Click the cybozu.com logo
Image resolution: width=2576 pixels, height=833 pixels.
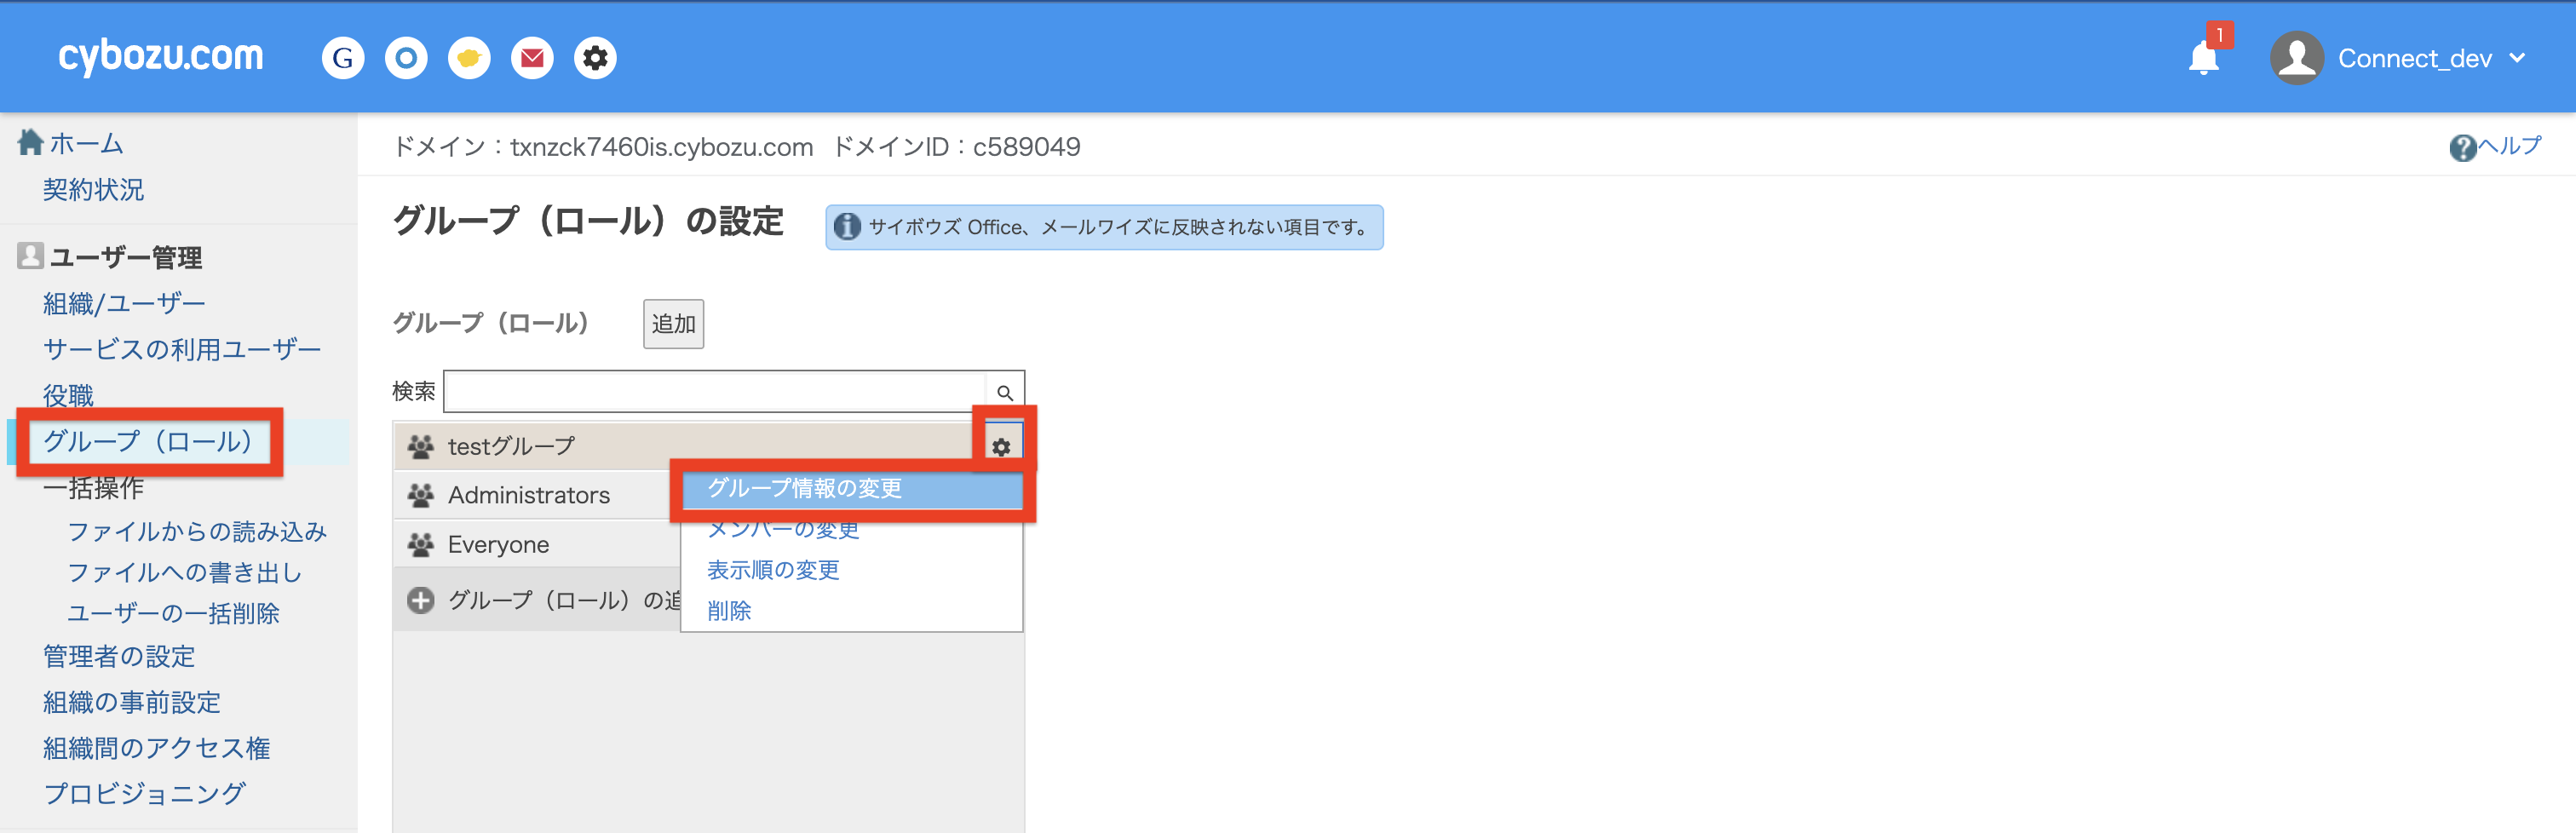(x=161, y=57)
